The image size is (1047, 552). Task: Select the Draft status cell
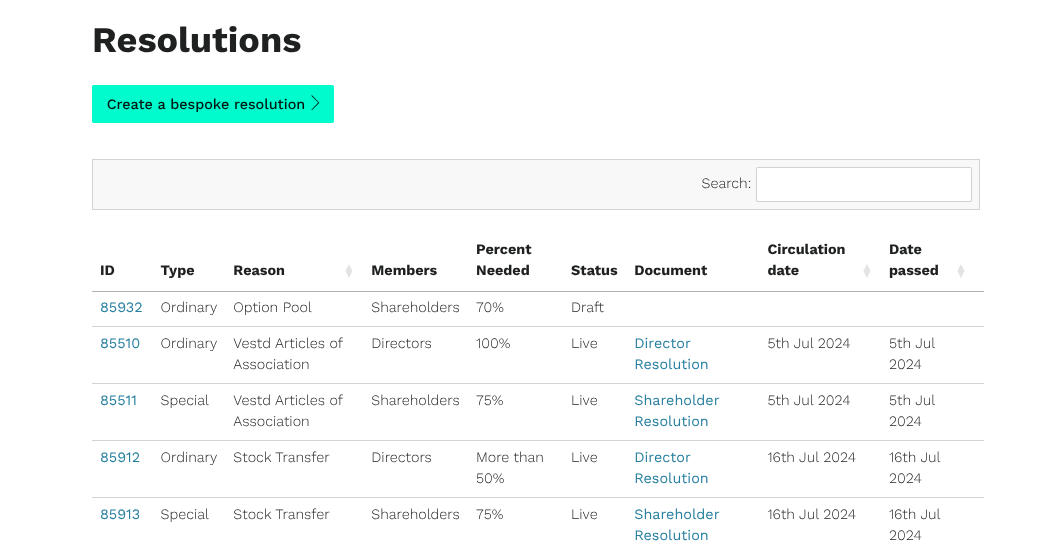[x=587, y=308]
